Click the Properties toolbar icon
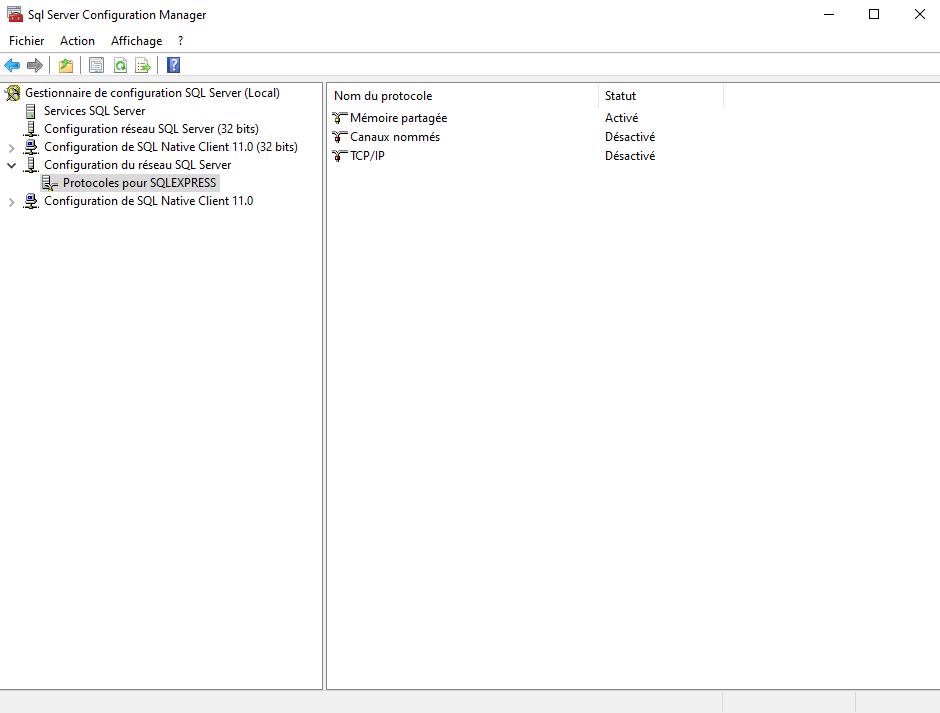Screen dimensions: 940x713 click(x=96, y=66)
